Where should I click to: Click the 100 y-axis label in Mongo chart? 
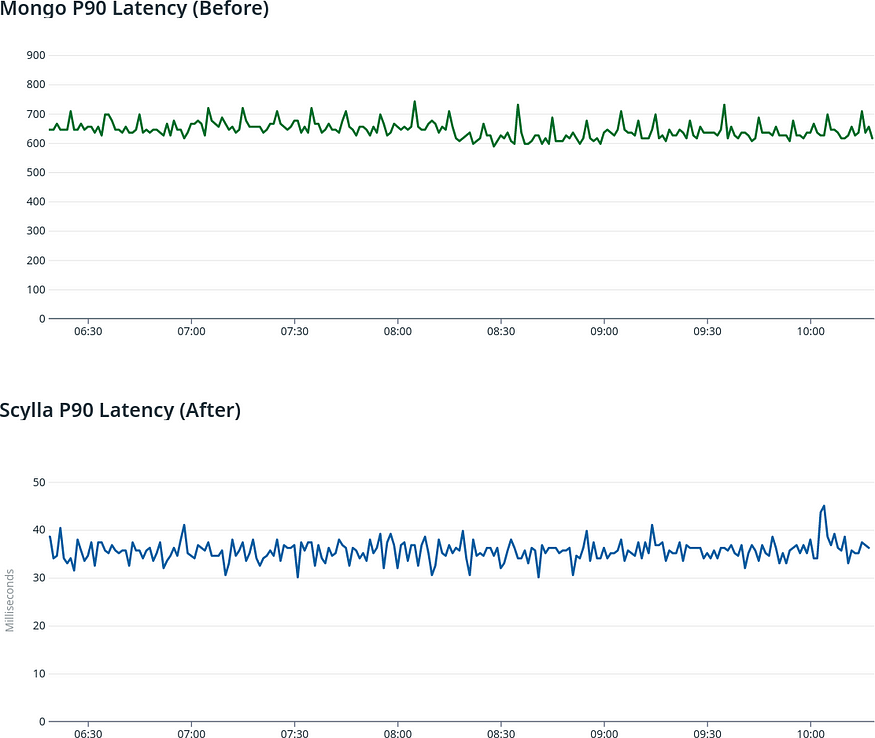(36, 289)
